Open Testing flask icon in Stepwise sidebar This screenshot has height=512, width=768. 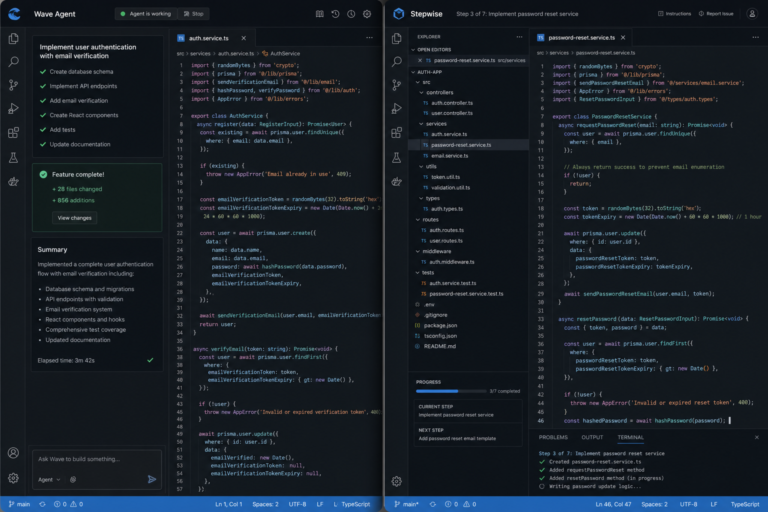coord(397,157)
